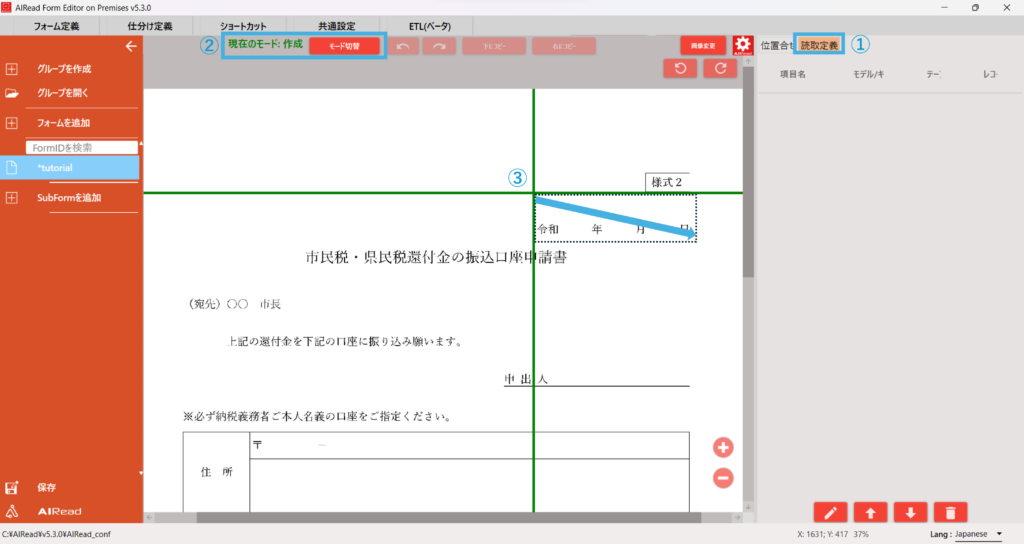Rotate image counterclockwise

pos(680,68)
